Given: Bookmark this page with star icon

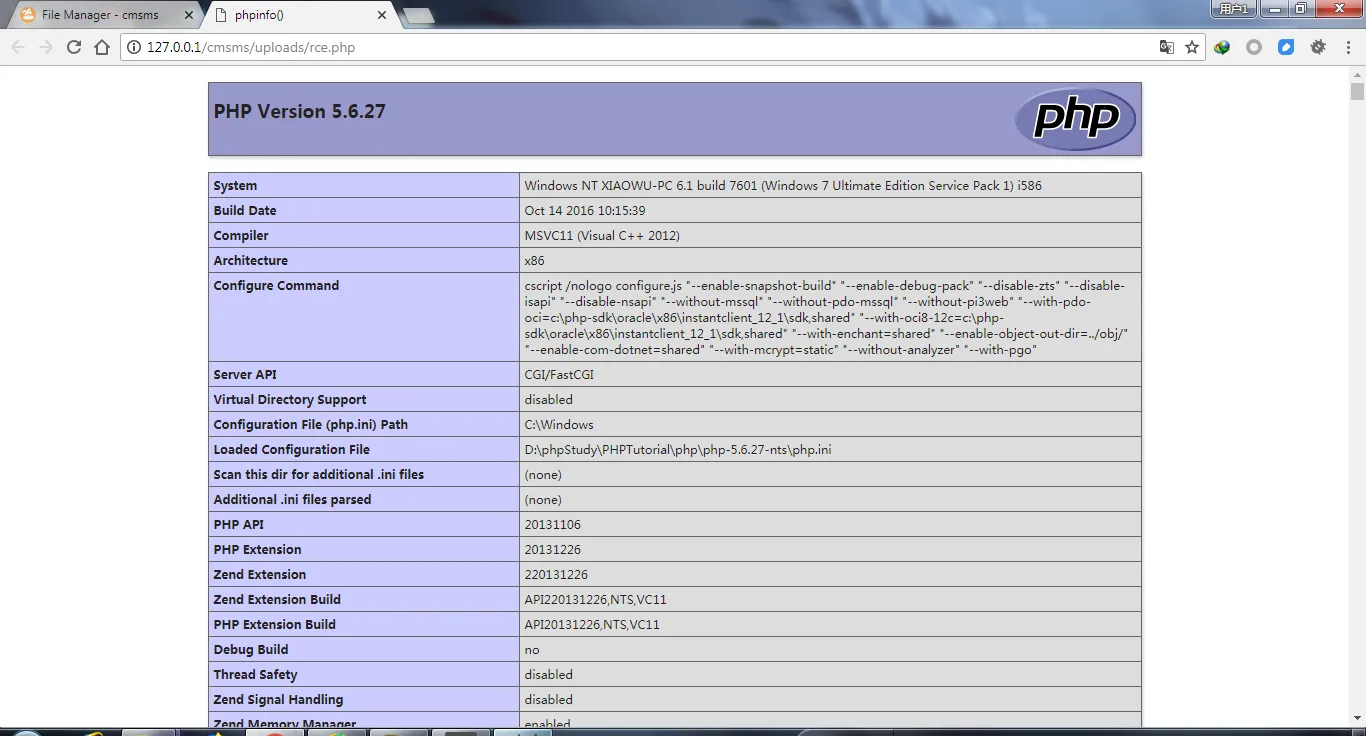Looking at the screenshot, I should point(1192,47).
